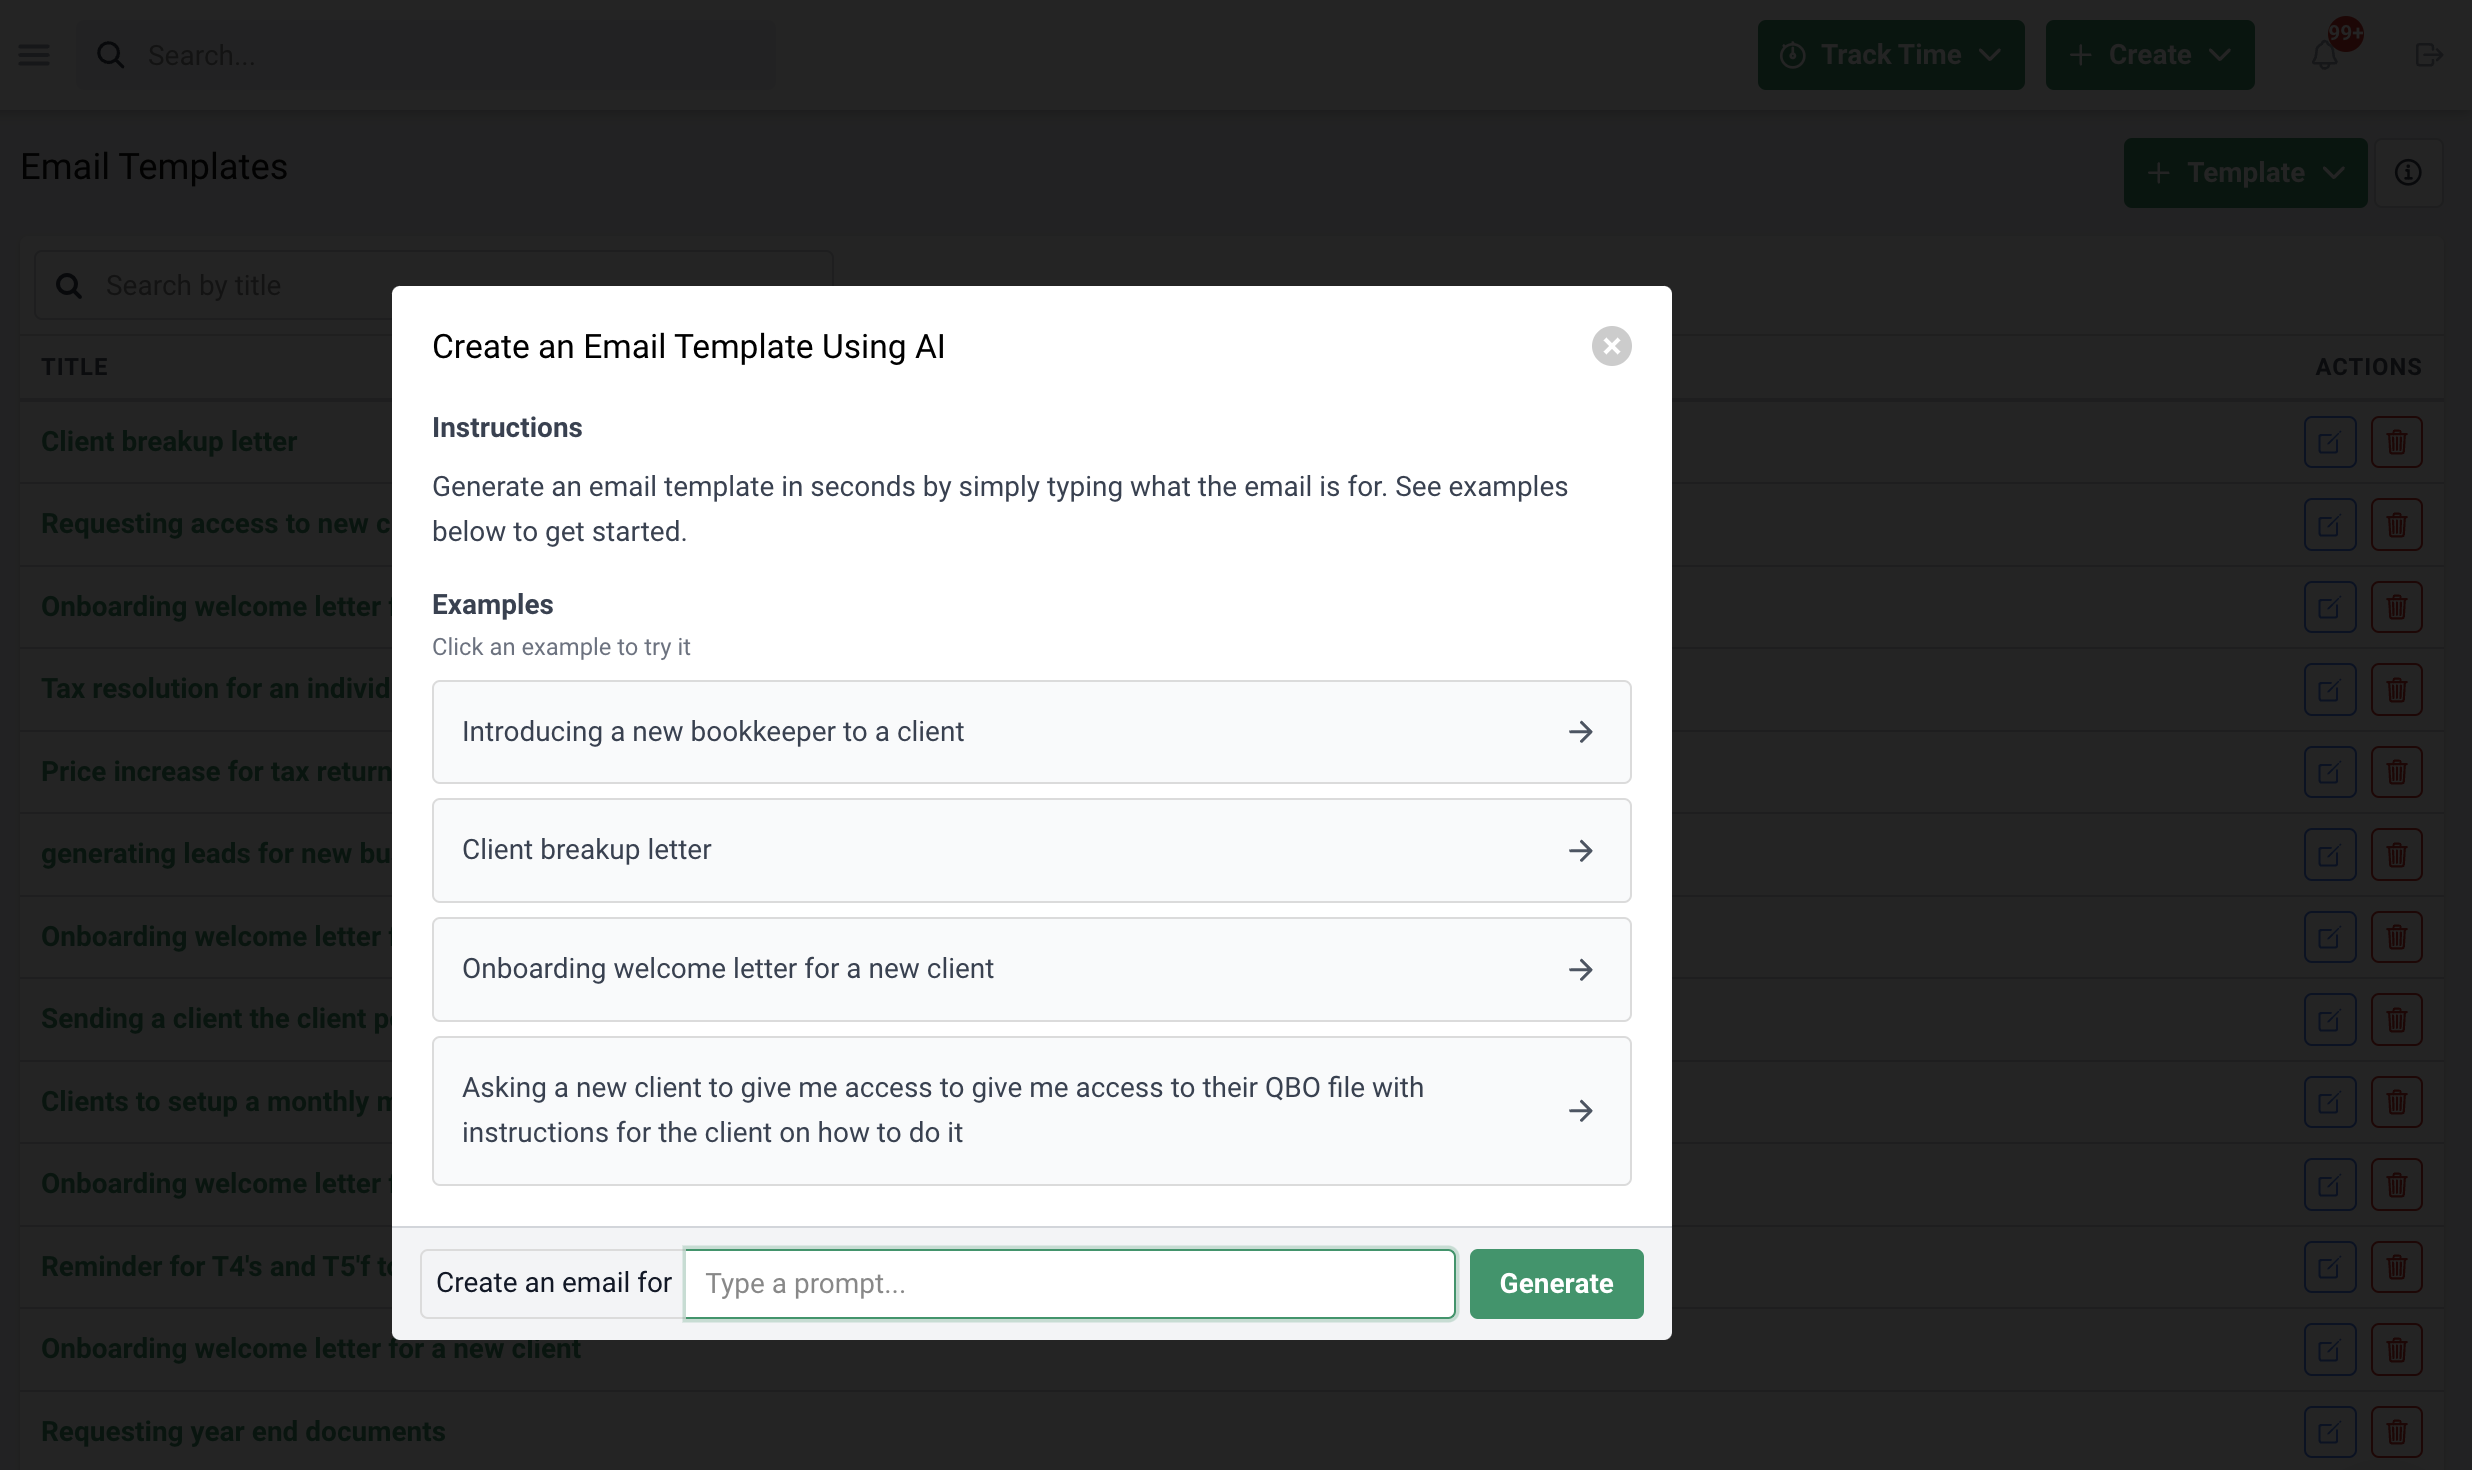Click the logout icon
Viewport: 2472px width, 1470px height.
click(2429, 55)
